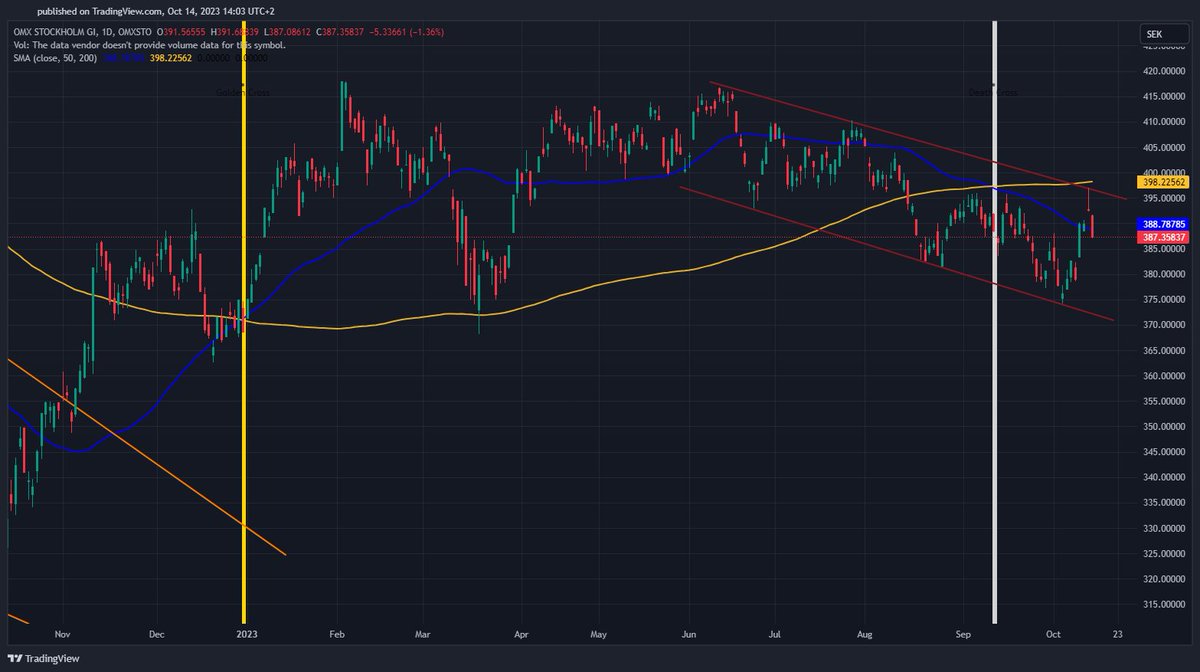Click the 420.00000 price axis label
Viewport: 1200px width, 672px height.
(x=1165, y=71)
